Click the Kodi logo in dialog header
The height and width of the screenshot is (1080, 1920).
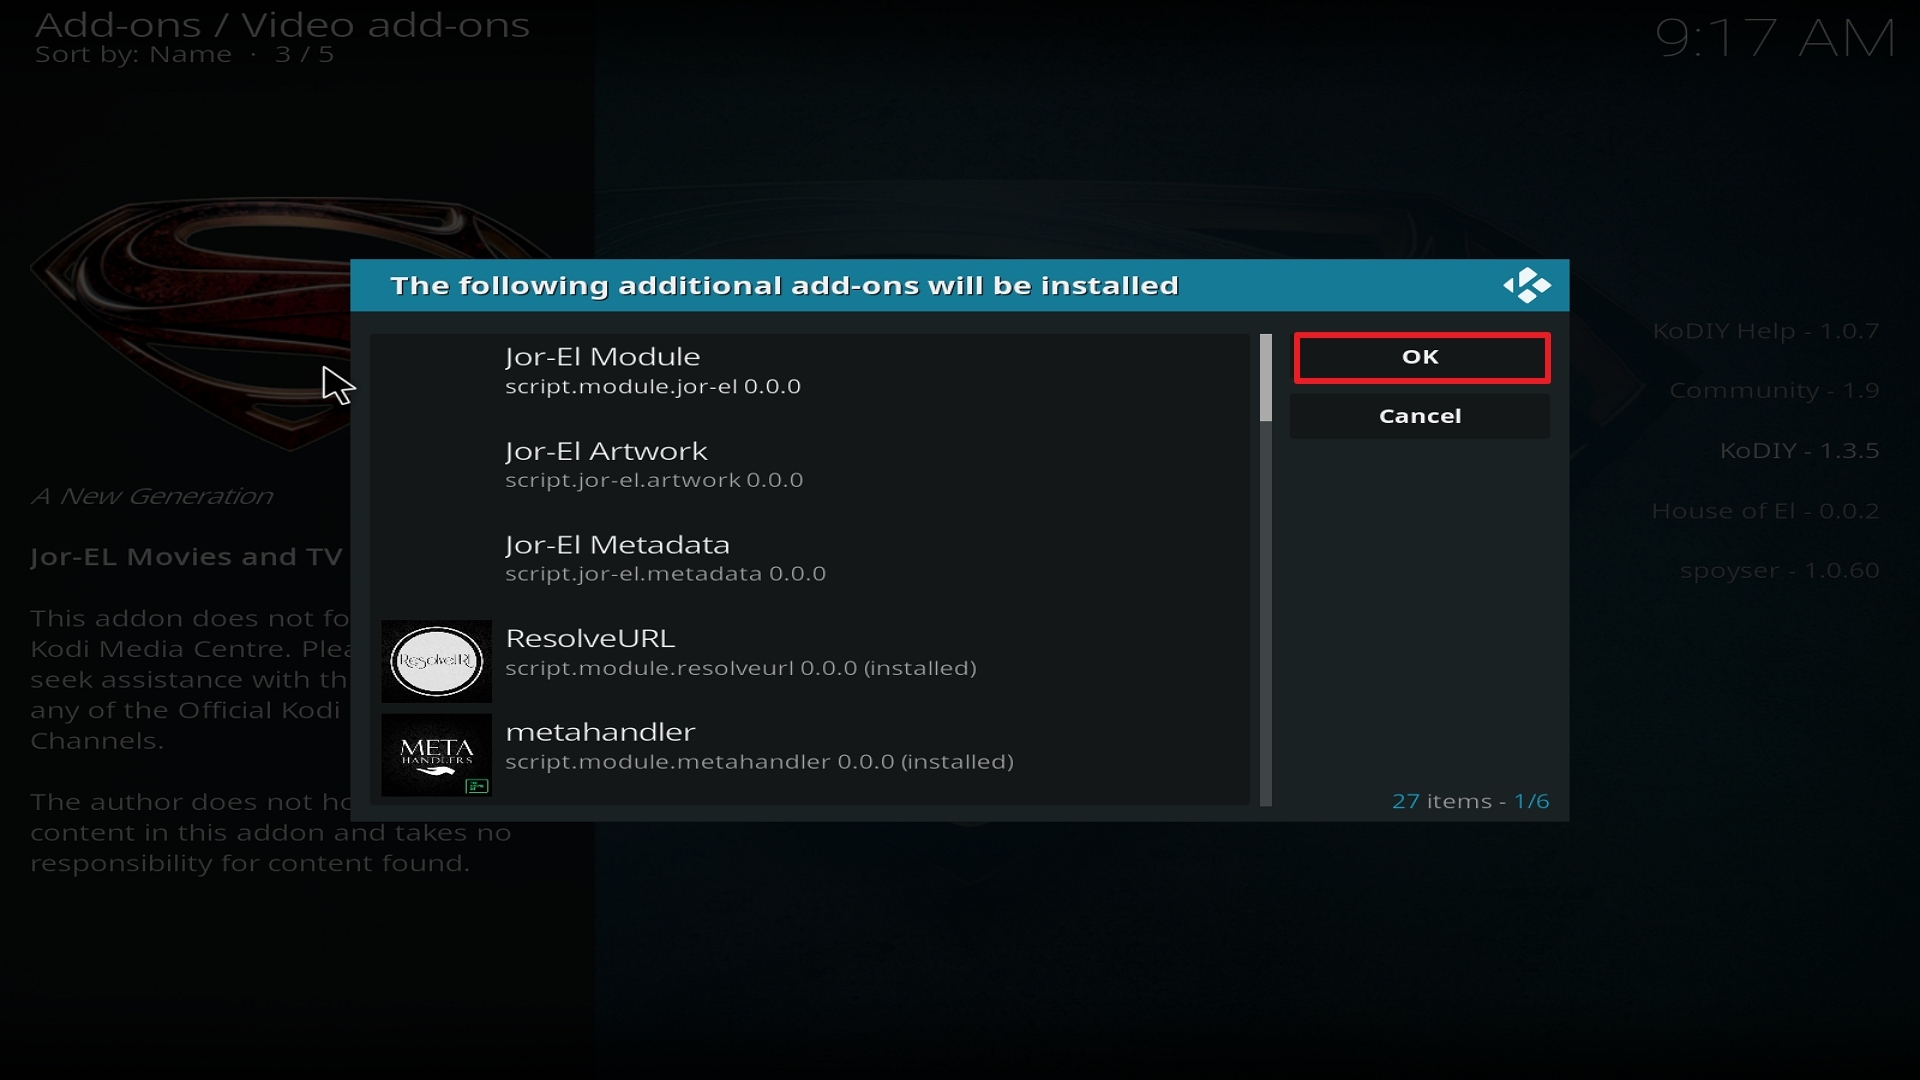coord(1526,286)
